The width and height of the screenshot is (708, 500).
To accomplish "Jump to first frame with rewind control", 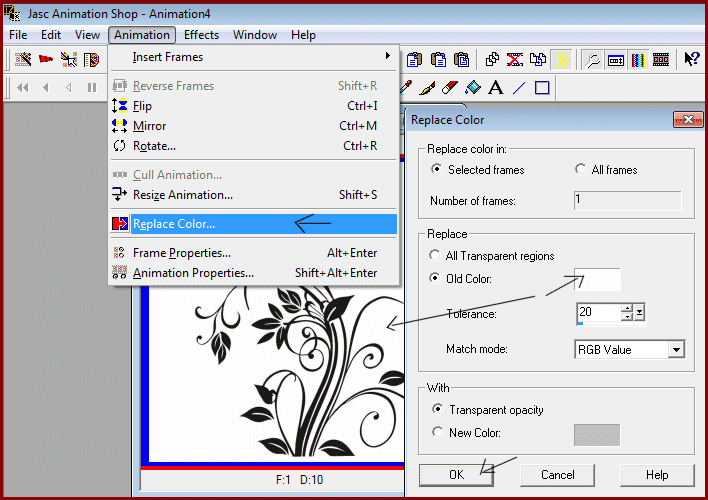I will 23,87.
